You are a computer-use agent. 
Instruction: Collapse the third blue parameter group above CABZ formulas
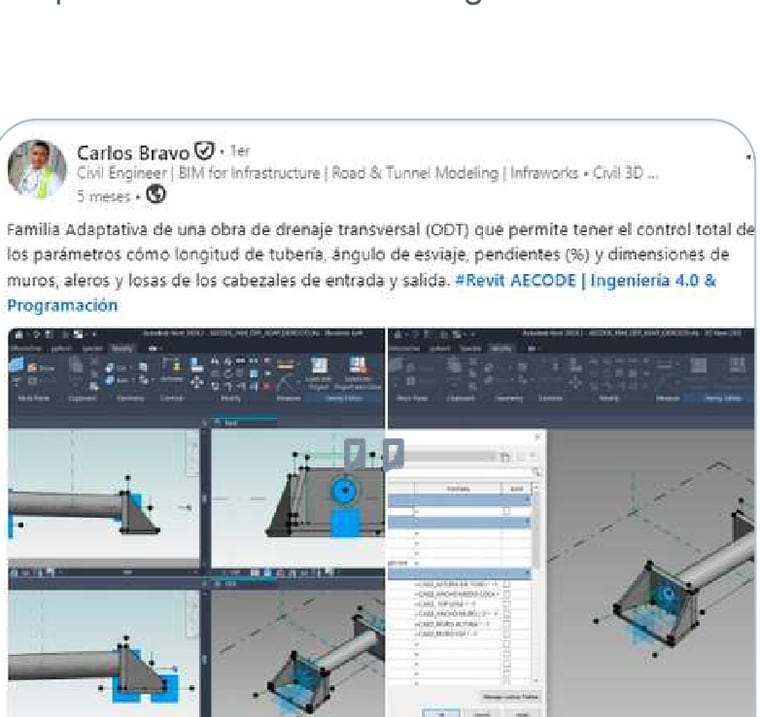click(x=527, y=574)
